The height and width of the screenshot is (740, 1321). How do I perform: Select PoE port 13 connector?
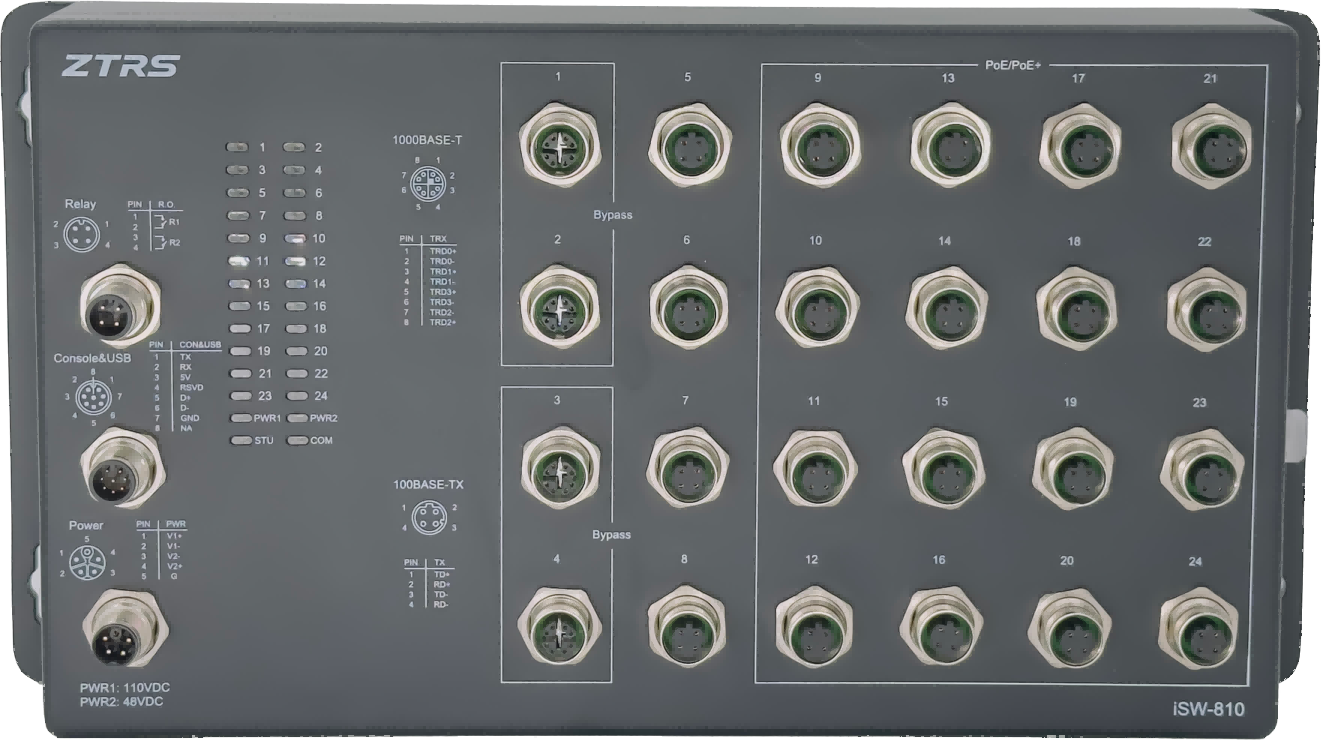coord(950,145)
